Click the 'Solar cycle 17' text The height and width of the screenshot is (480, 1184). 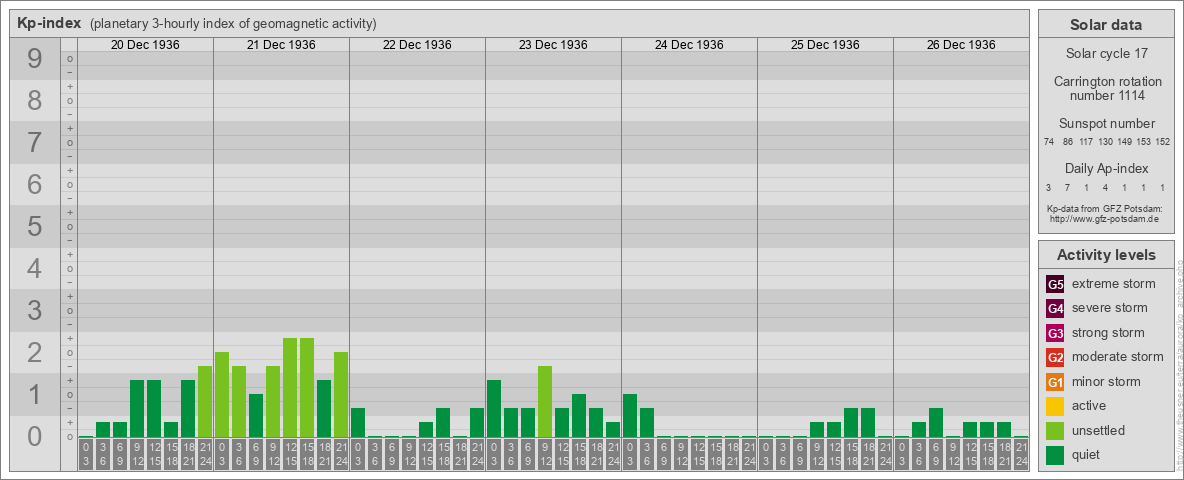pyautogui.click(x=1106, y=54)
